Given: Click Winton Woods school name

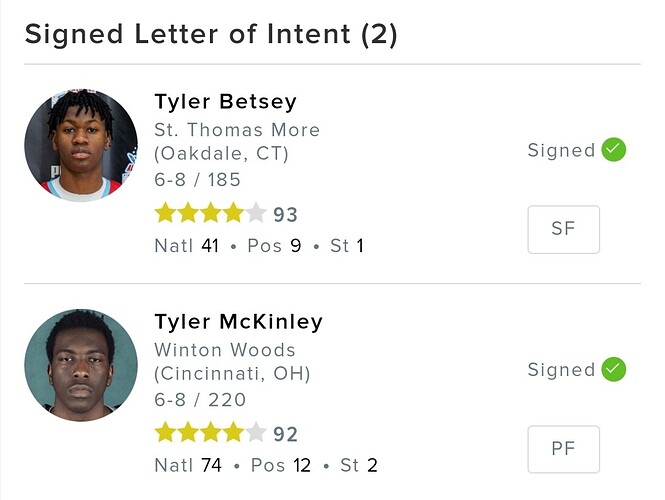Looking at the screenshot, I should [225, 350].
